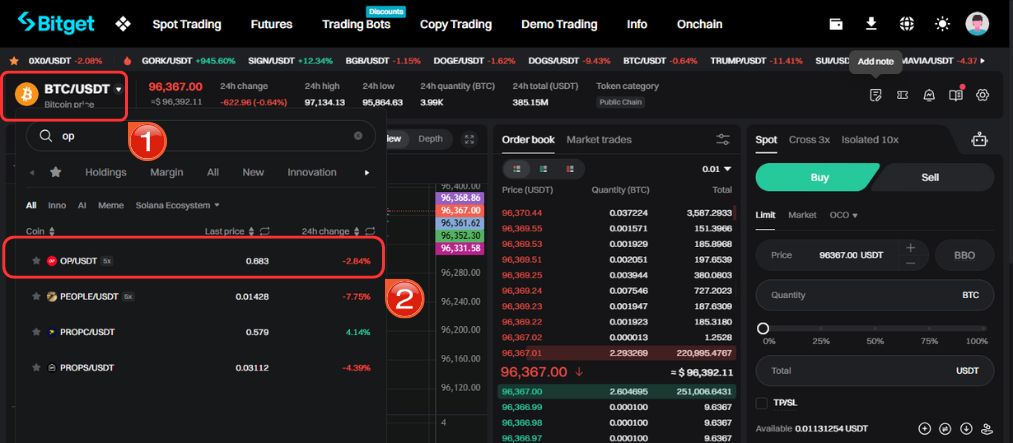Open the BTC/USDT pair selector dropdown
1013x443 pixels.
pyautogui.click(x=118, y=90)
